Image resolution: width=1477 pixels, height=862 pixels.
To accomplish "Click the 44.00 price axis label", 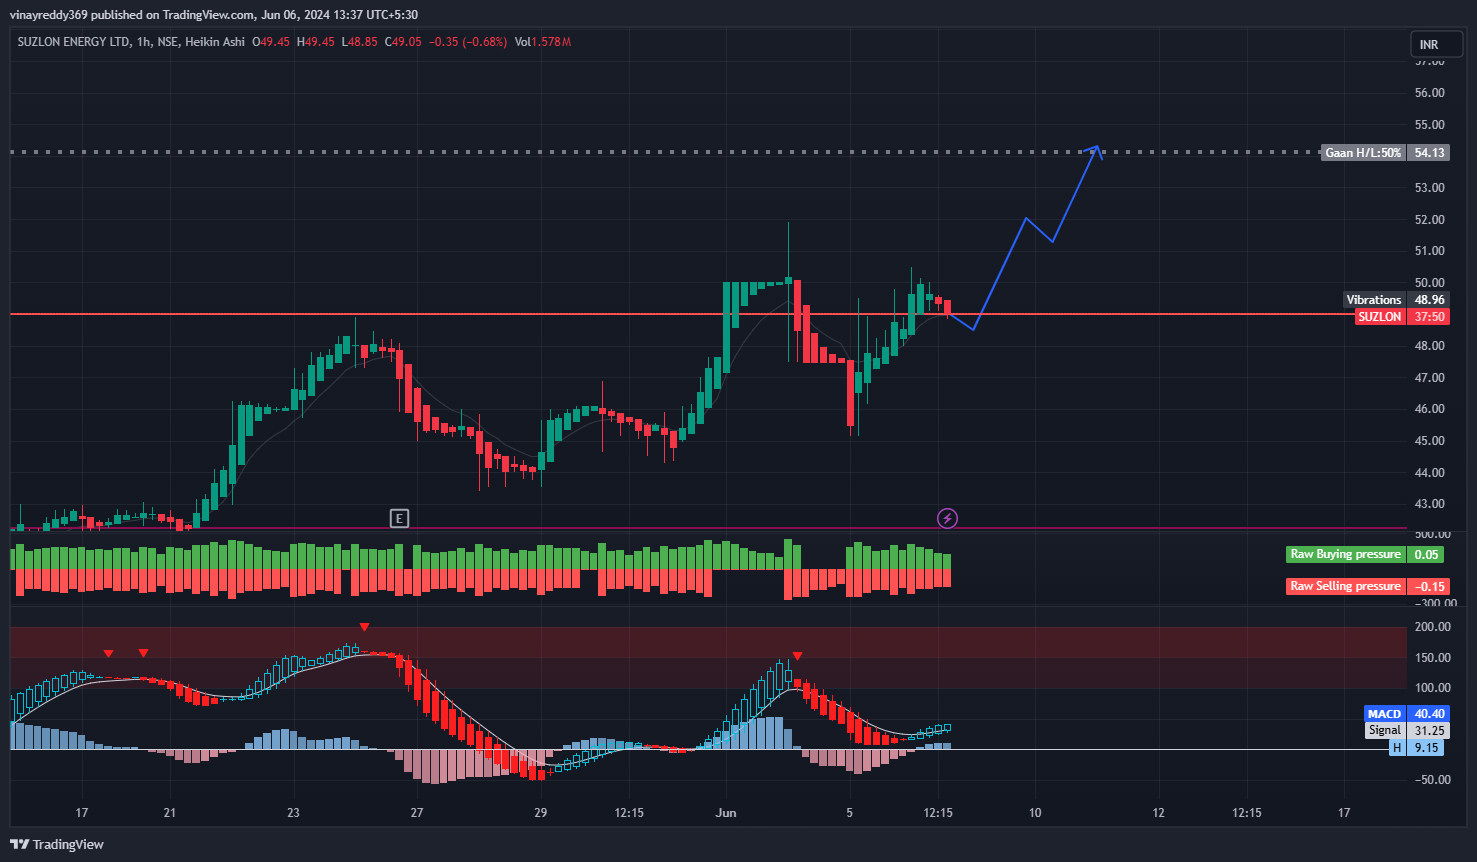I will [1429, 473].
